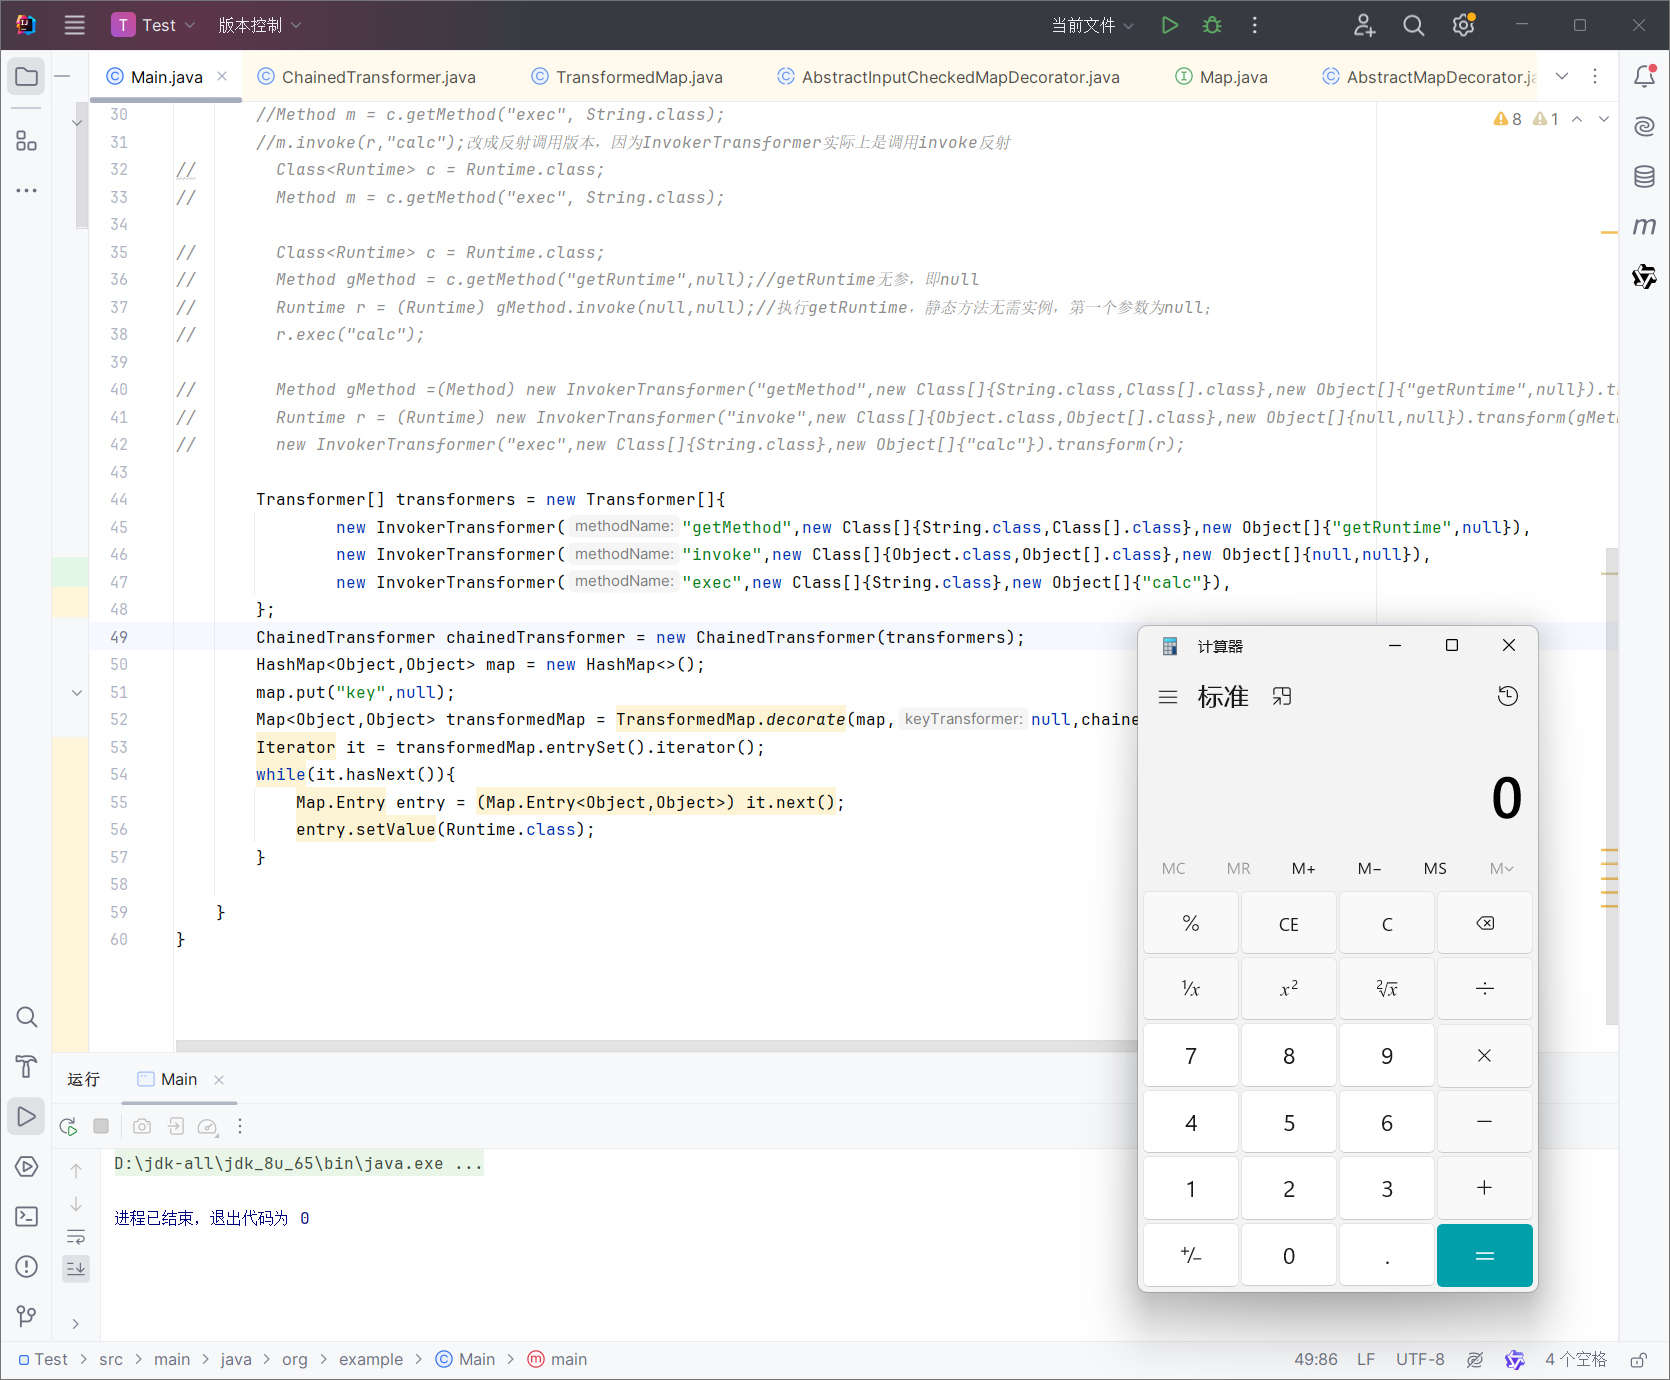Open indent settings 4 spaces
The height and width of the screenshot is (1380, 1670).
[1575, 1359]
